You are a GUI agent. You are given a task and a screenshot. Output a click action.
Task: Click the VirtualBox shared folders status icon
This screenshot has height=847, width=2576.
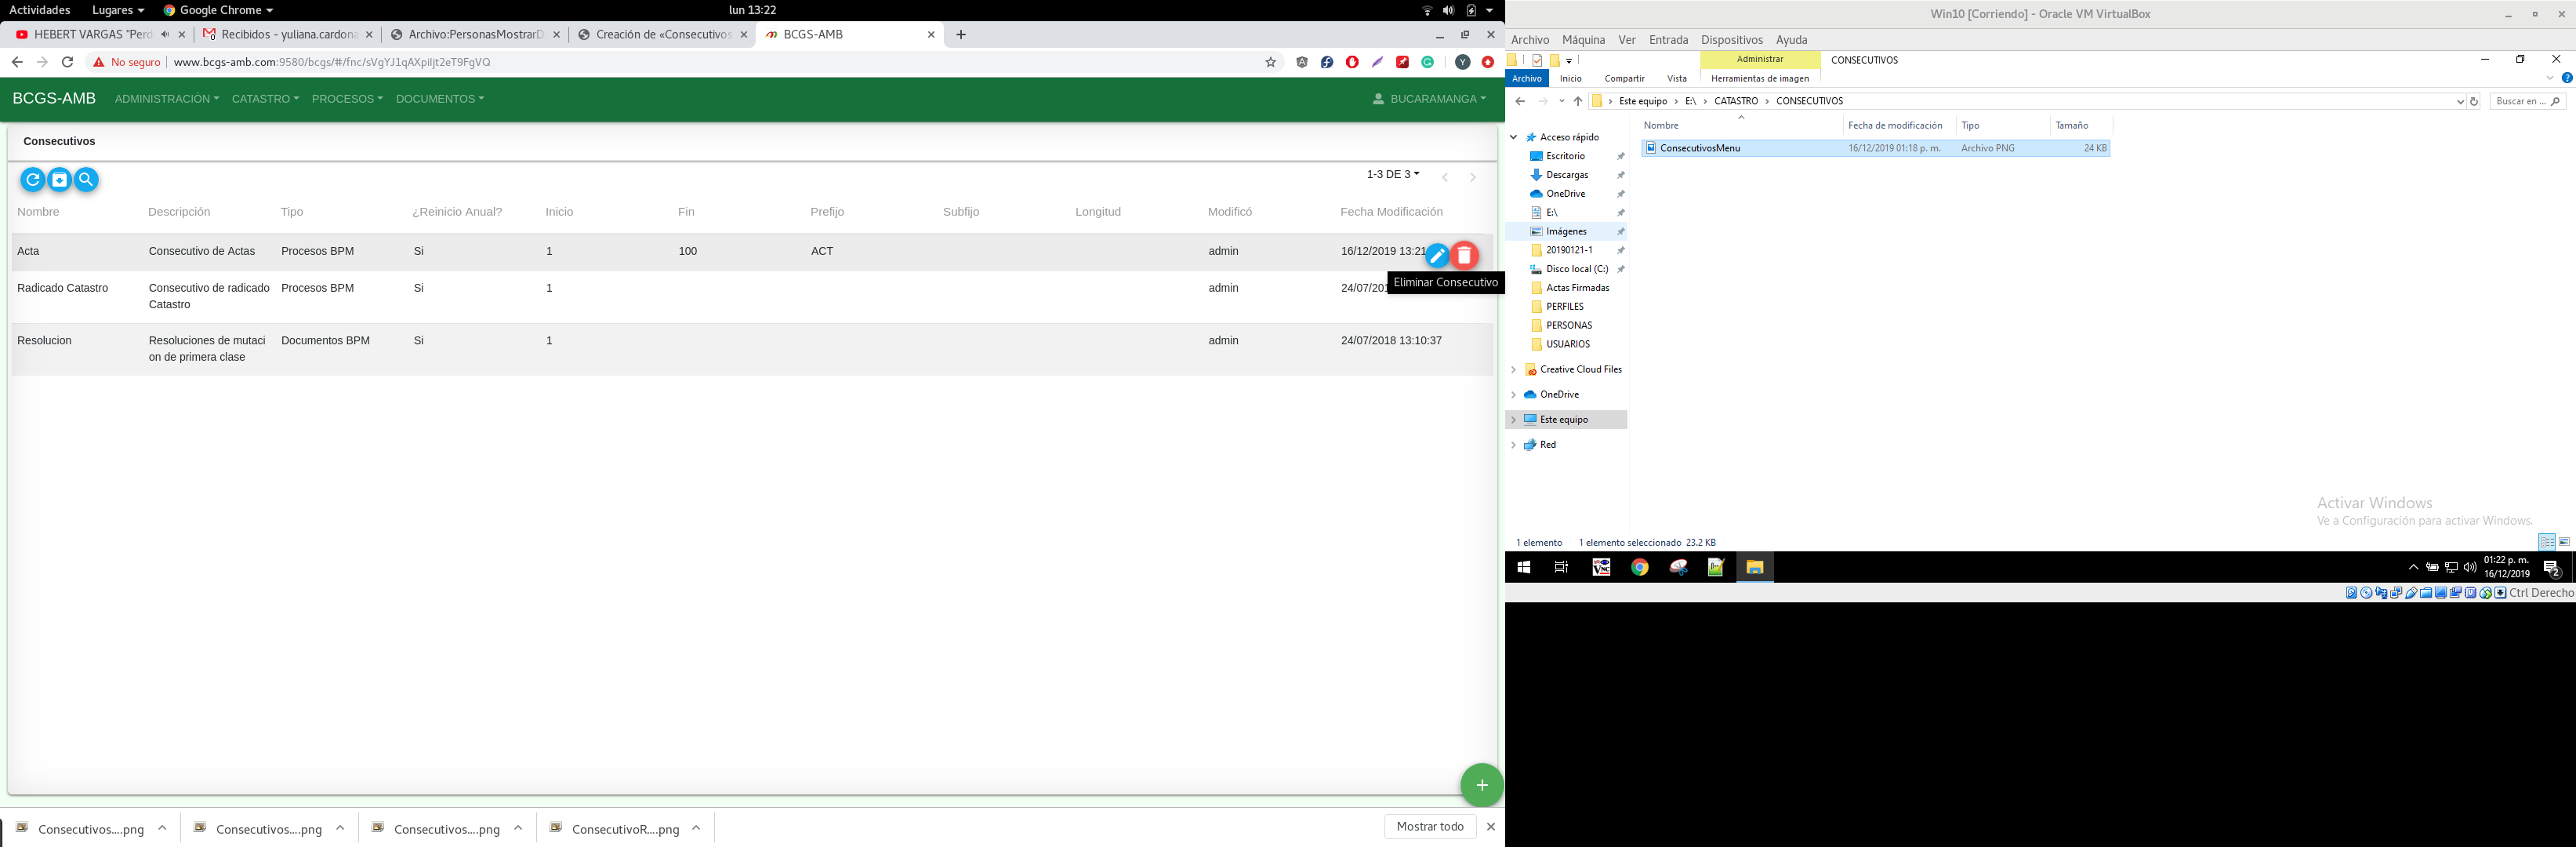click(2426, 593)
